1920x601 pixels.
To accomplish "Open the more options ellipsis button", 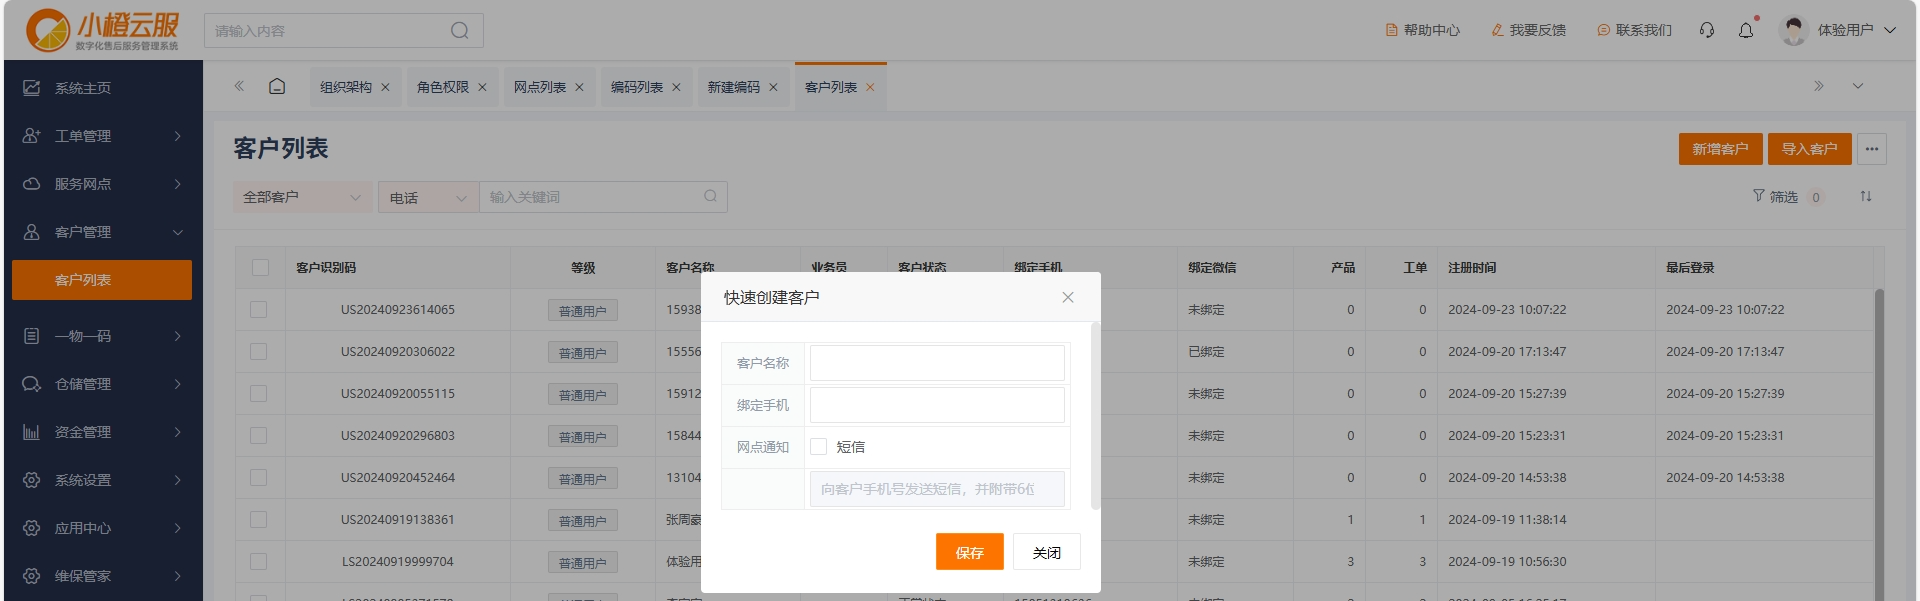I will (1872, 149).
